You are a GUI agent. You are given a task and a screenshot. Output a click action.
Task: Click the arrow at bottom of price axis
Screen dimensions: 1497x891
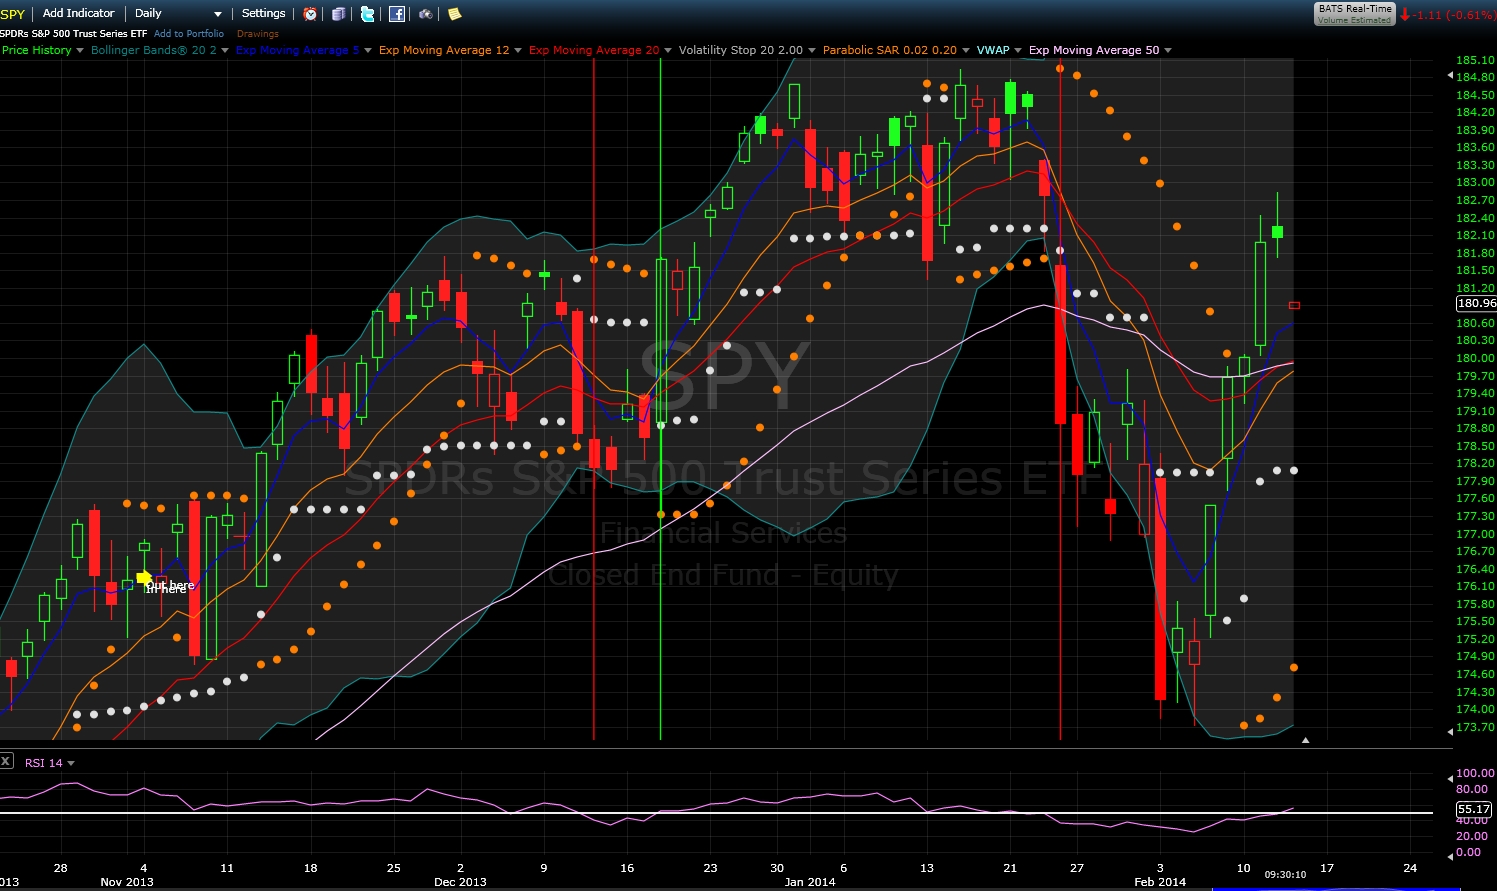[x=1450, y=732]
